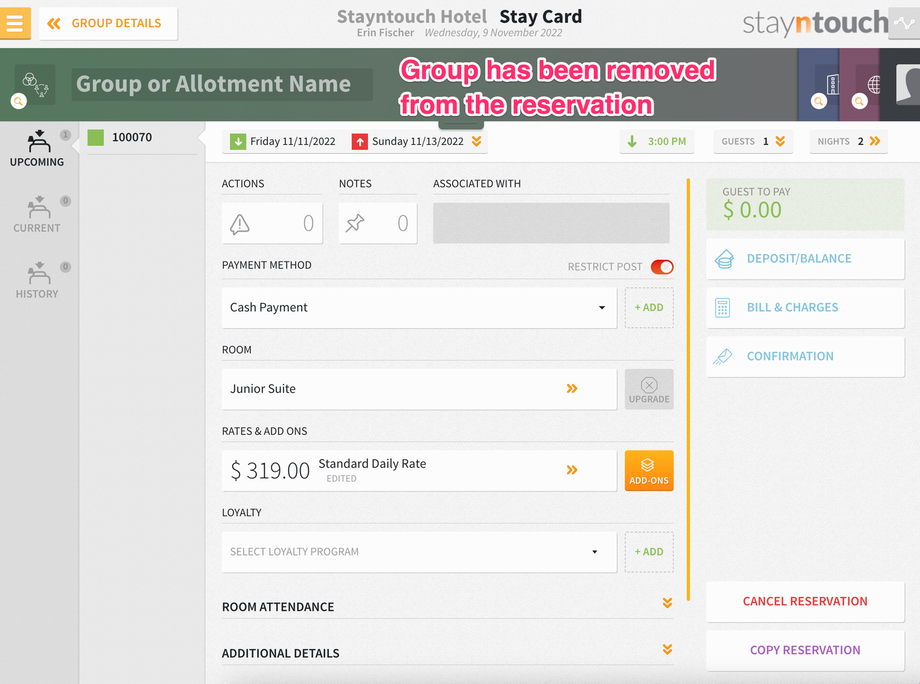Click the Group or Allotment Name field
The image size is (920, 684).
point(222,84)
